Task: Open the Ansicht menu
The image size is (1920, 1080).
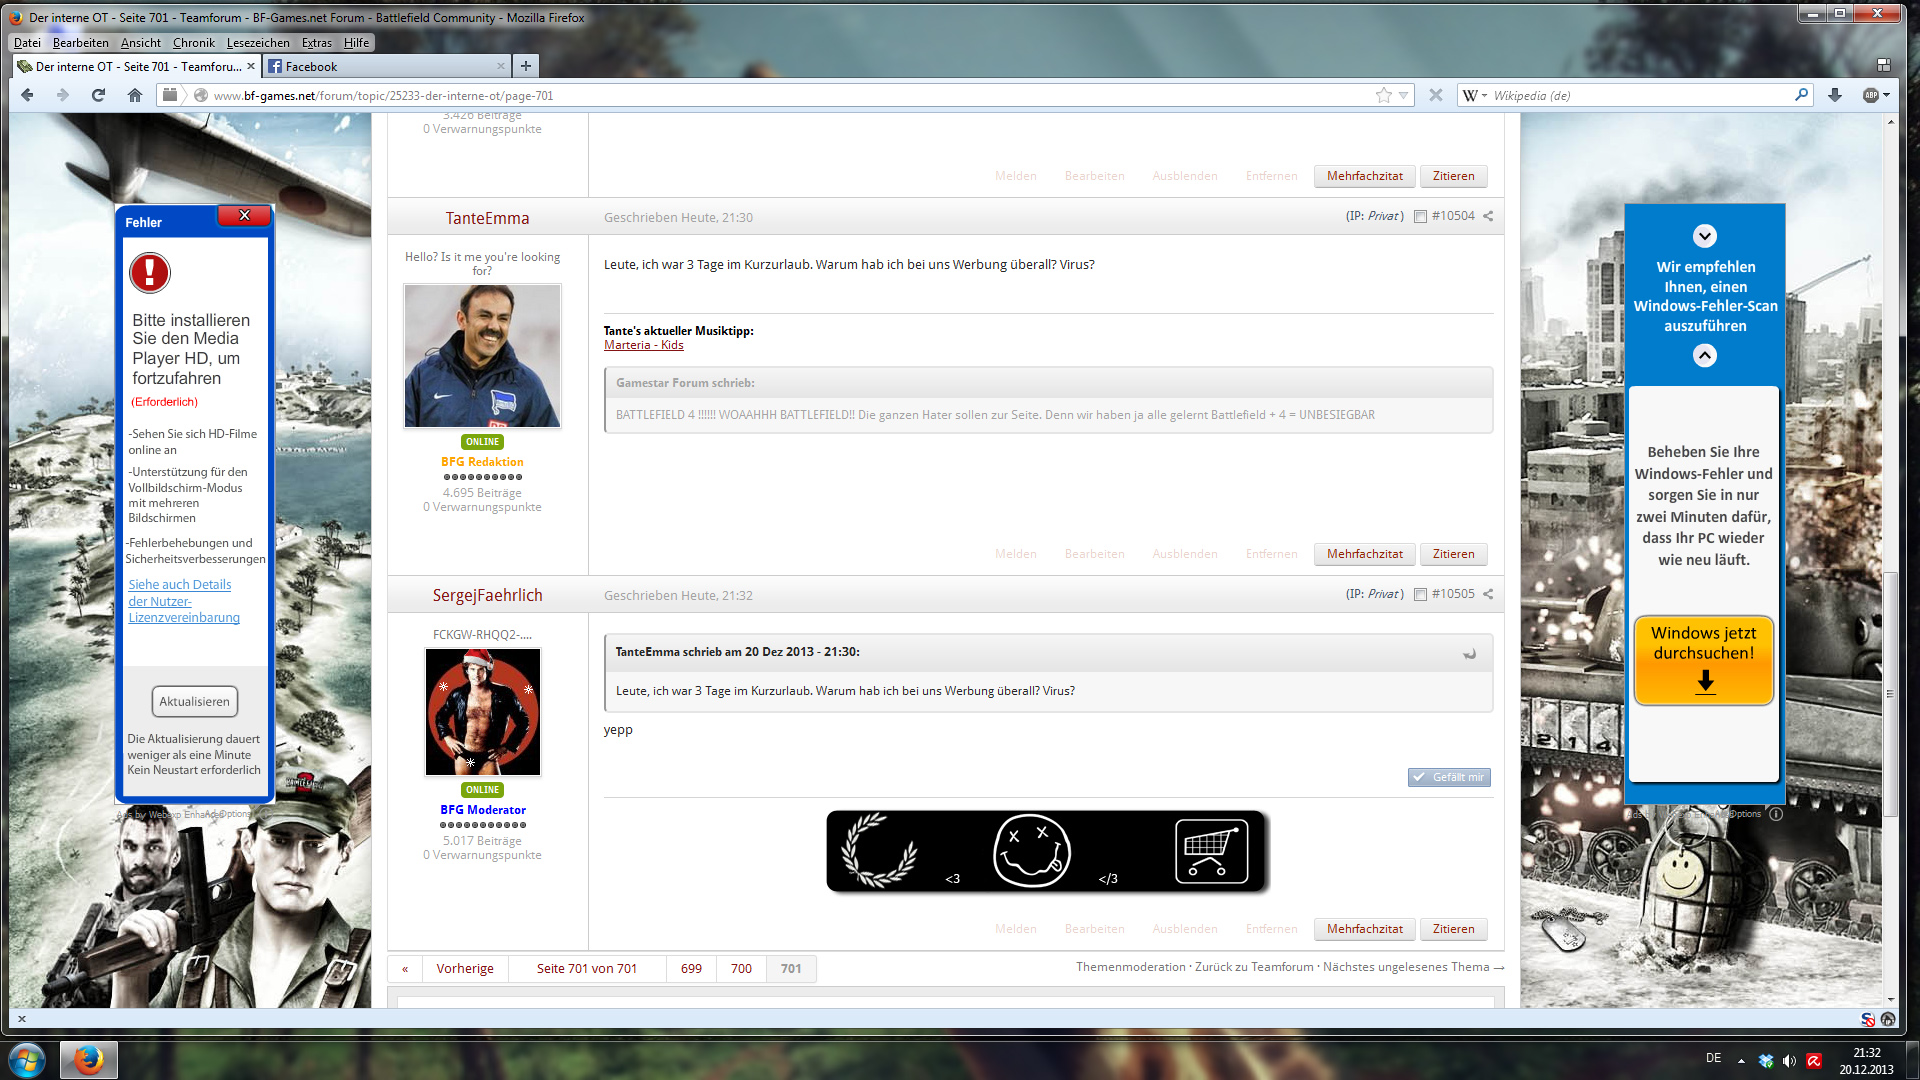Action: coord(140,42)
